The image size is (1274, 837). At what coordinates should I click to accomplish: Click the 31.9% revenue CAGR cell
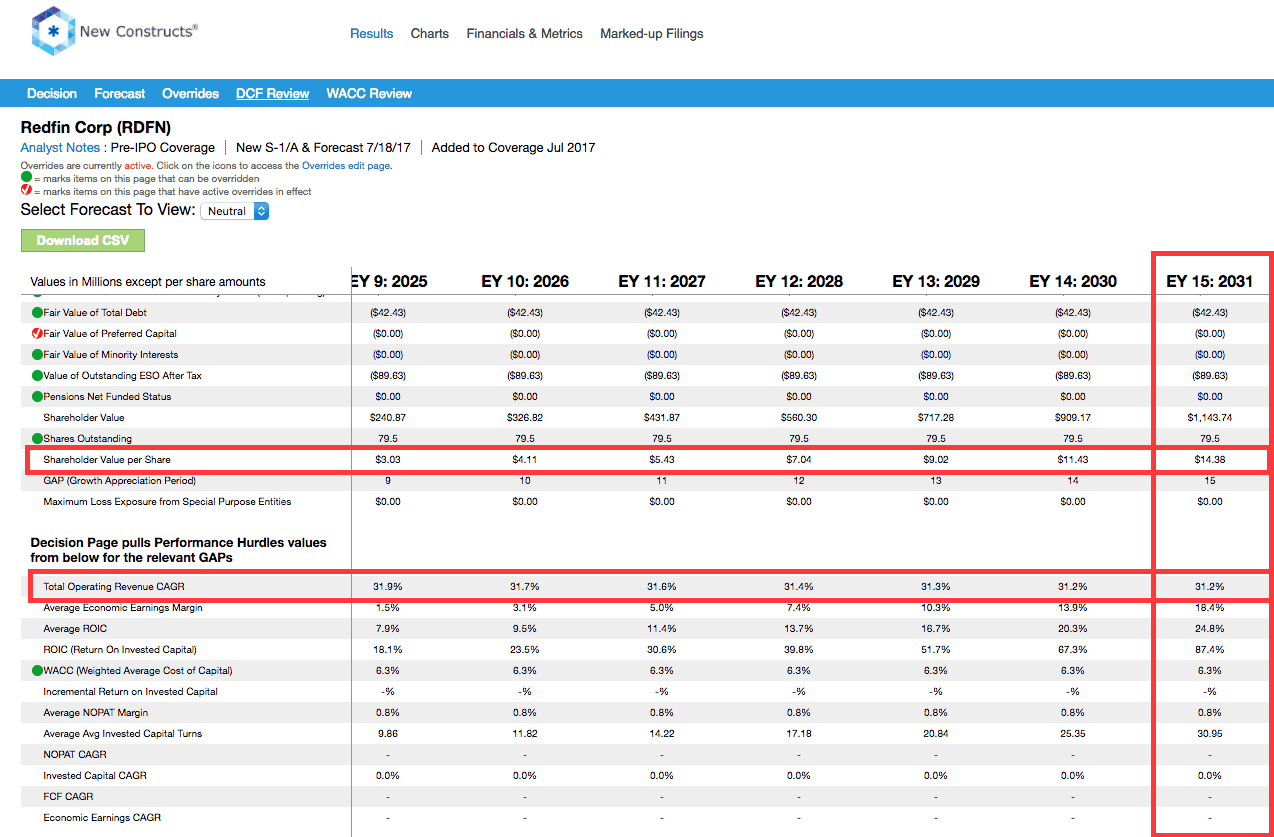pos(388,586)
